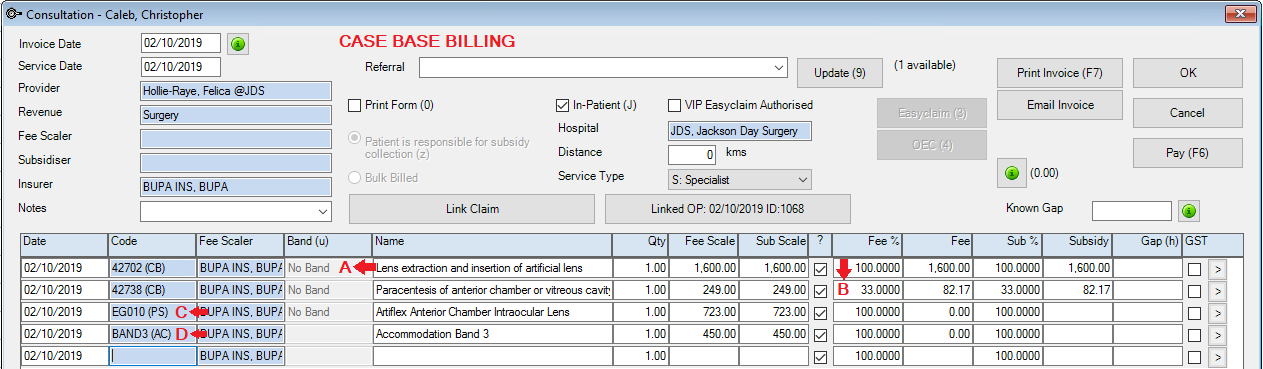Click the arrow button on the 42738 (CB) row
The width and height of the screenshot is (1263, 369).
pos(1216,290)
